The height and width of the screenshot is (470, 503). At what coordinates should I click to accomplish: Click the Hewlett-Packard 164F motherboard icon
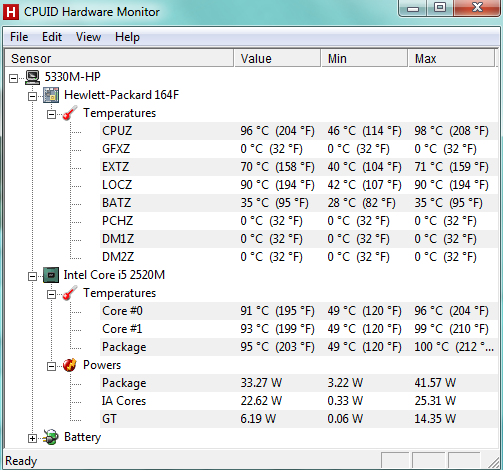point(51,95)
